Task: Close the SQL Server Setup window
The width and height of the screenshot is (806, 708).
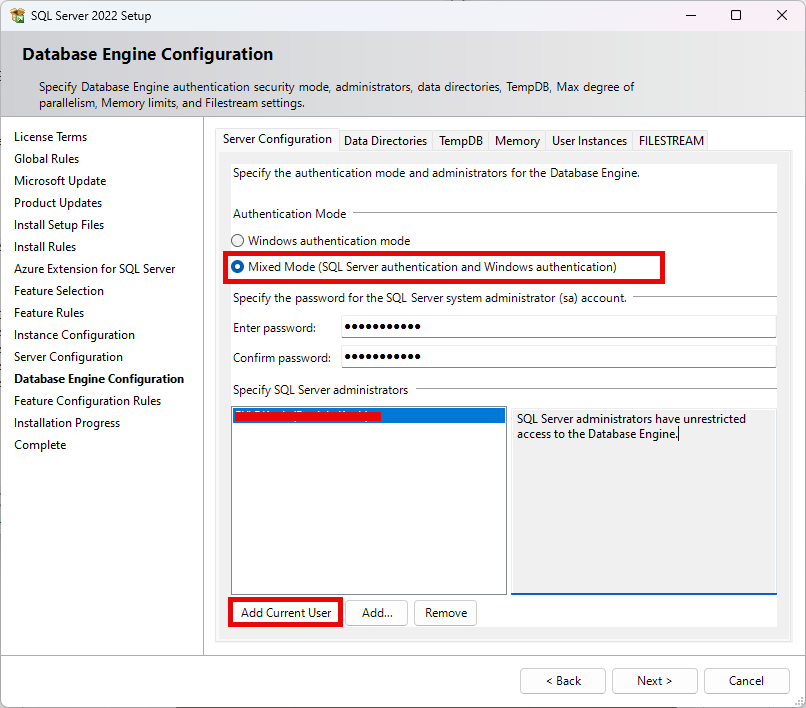Action: pyautogui.click(x=782, y=15)
